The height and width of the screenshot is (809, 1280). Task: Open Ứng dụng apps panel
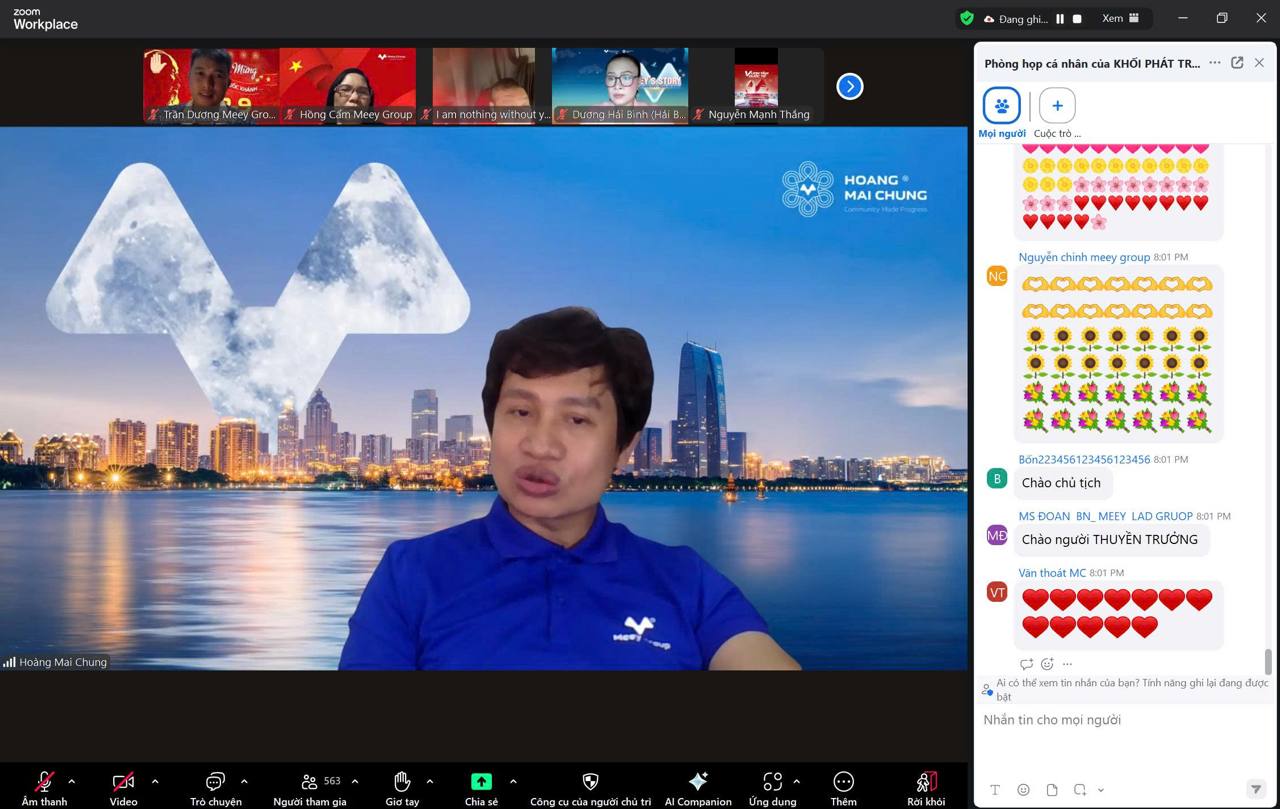pos(772,787)
